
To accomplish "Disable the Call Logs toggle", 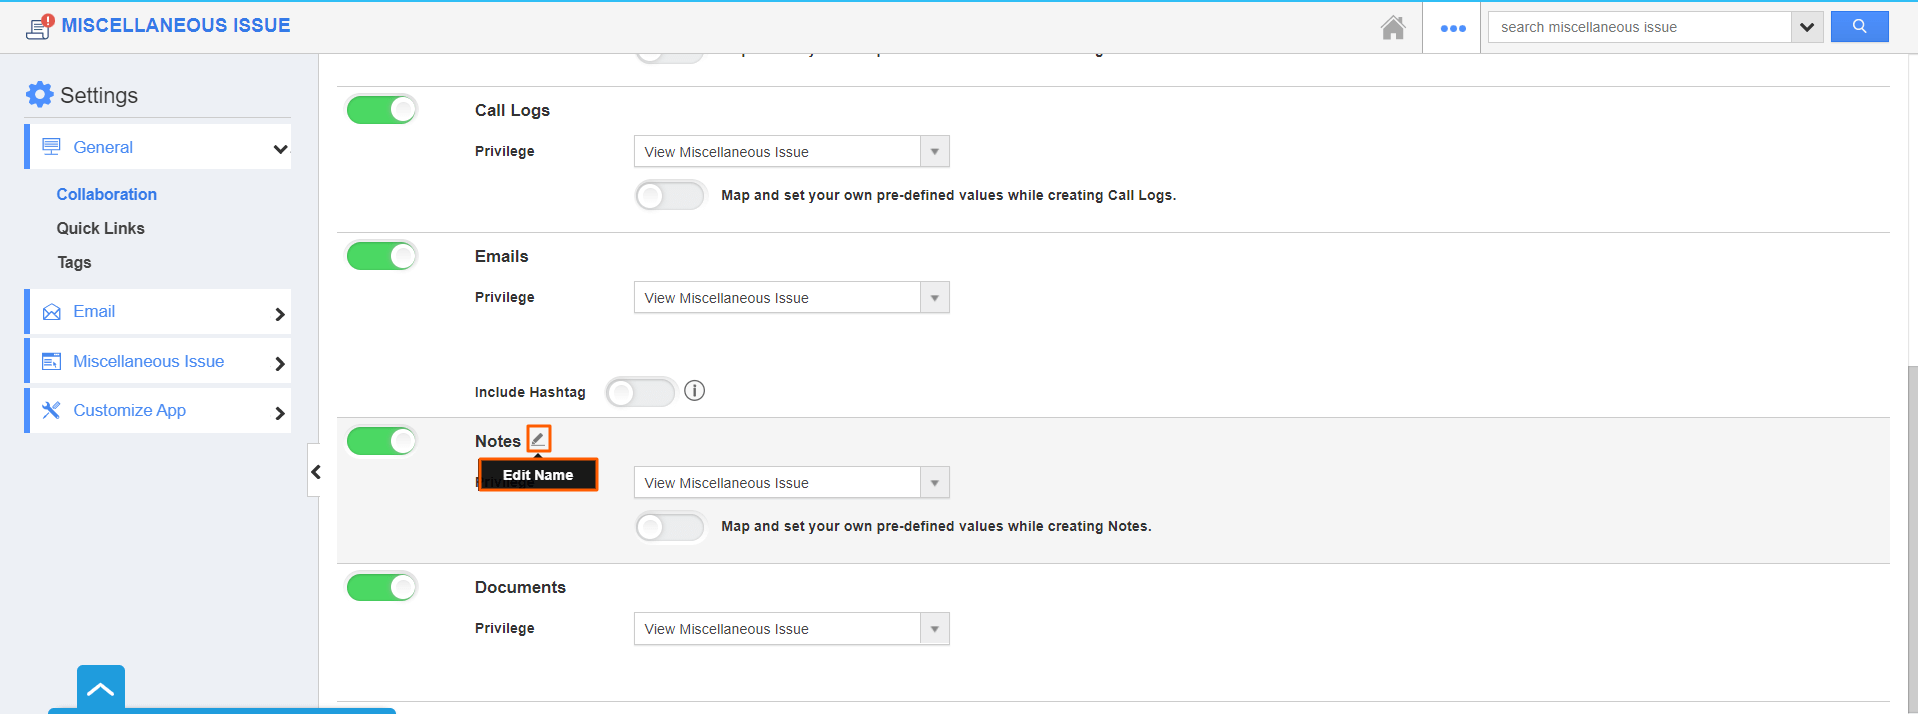I will point(382,110).
